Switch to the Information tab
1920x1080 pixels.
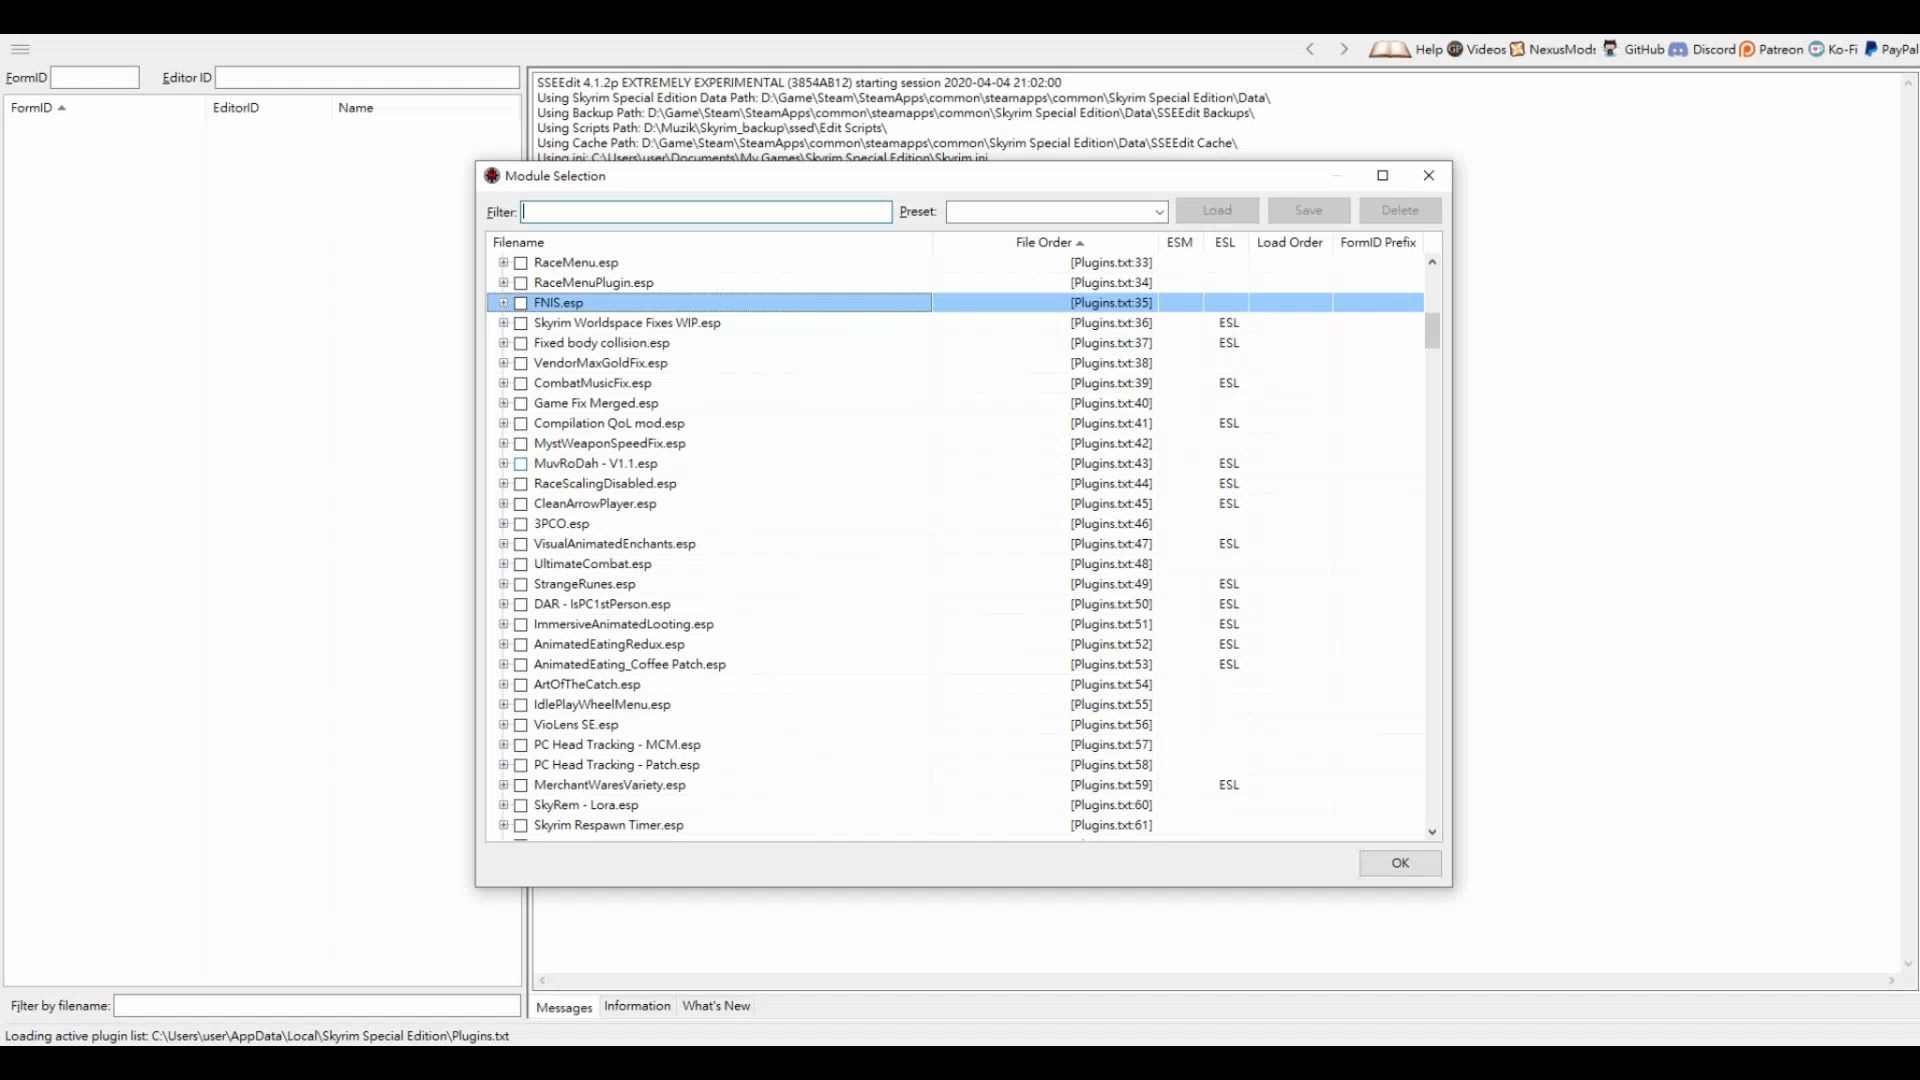(637, 1006)
